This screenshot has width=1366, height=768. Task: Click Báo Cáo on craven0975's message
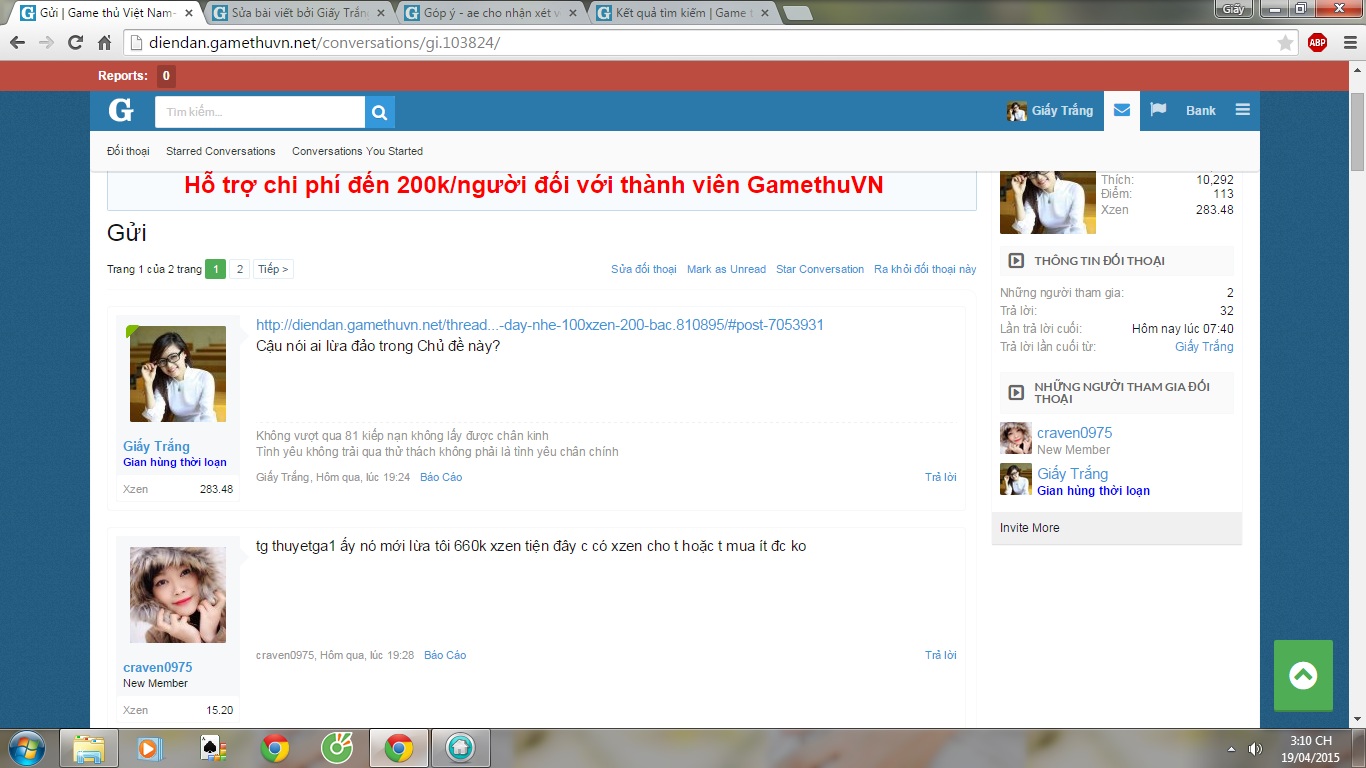click(x=445, y=655)
